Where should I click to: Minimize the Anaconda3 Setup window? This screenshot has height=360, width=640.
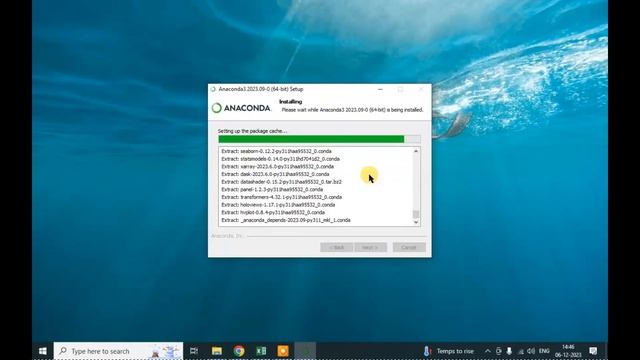tap(380, 89)
